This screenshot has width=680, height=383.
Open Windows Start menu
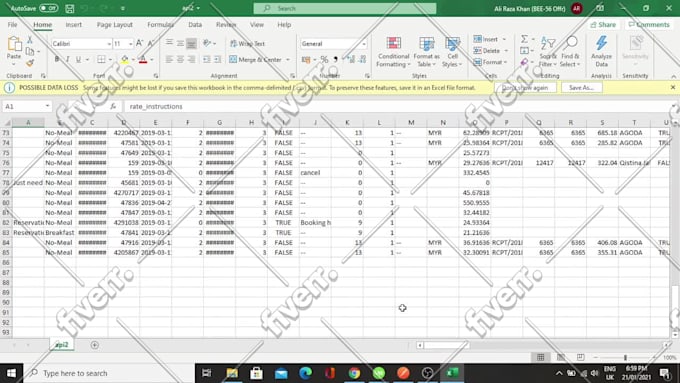tap(11, 373)
